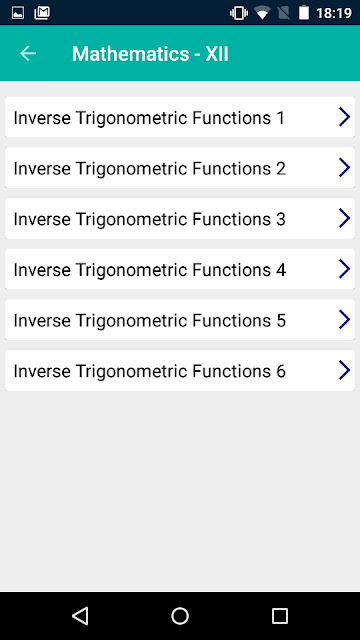
Task: Tap the Android back navigation triangle
Action: [x=80, y=616]
